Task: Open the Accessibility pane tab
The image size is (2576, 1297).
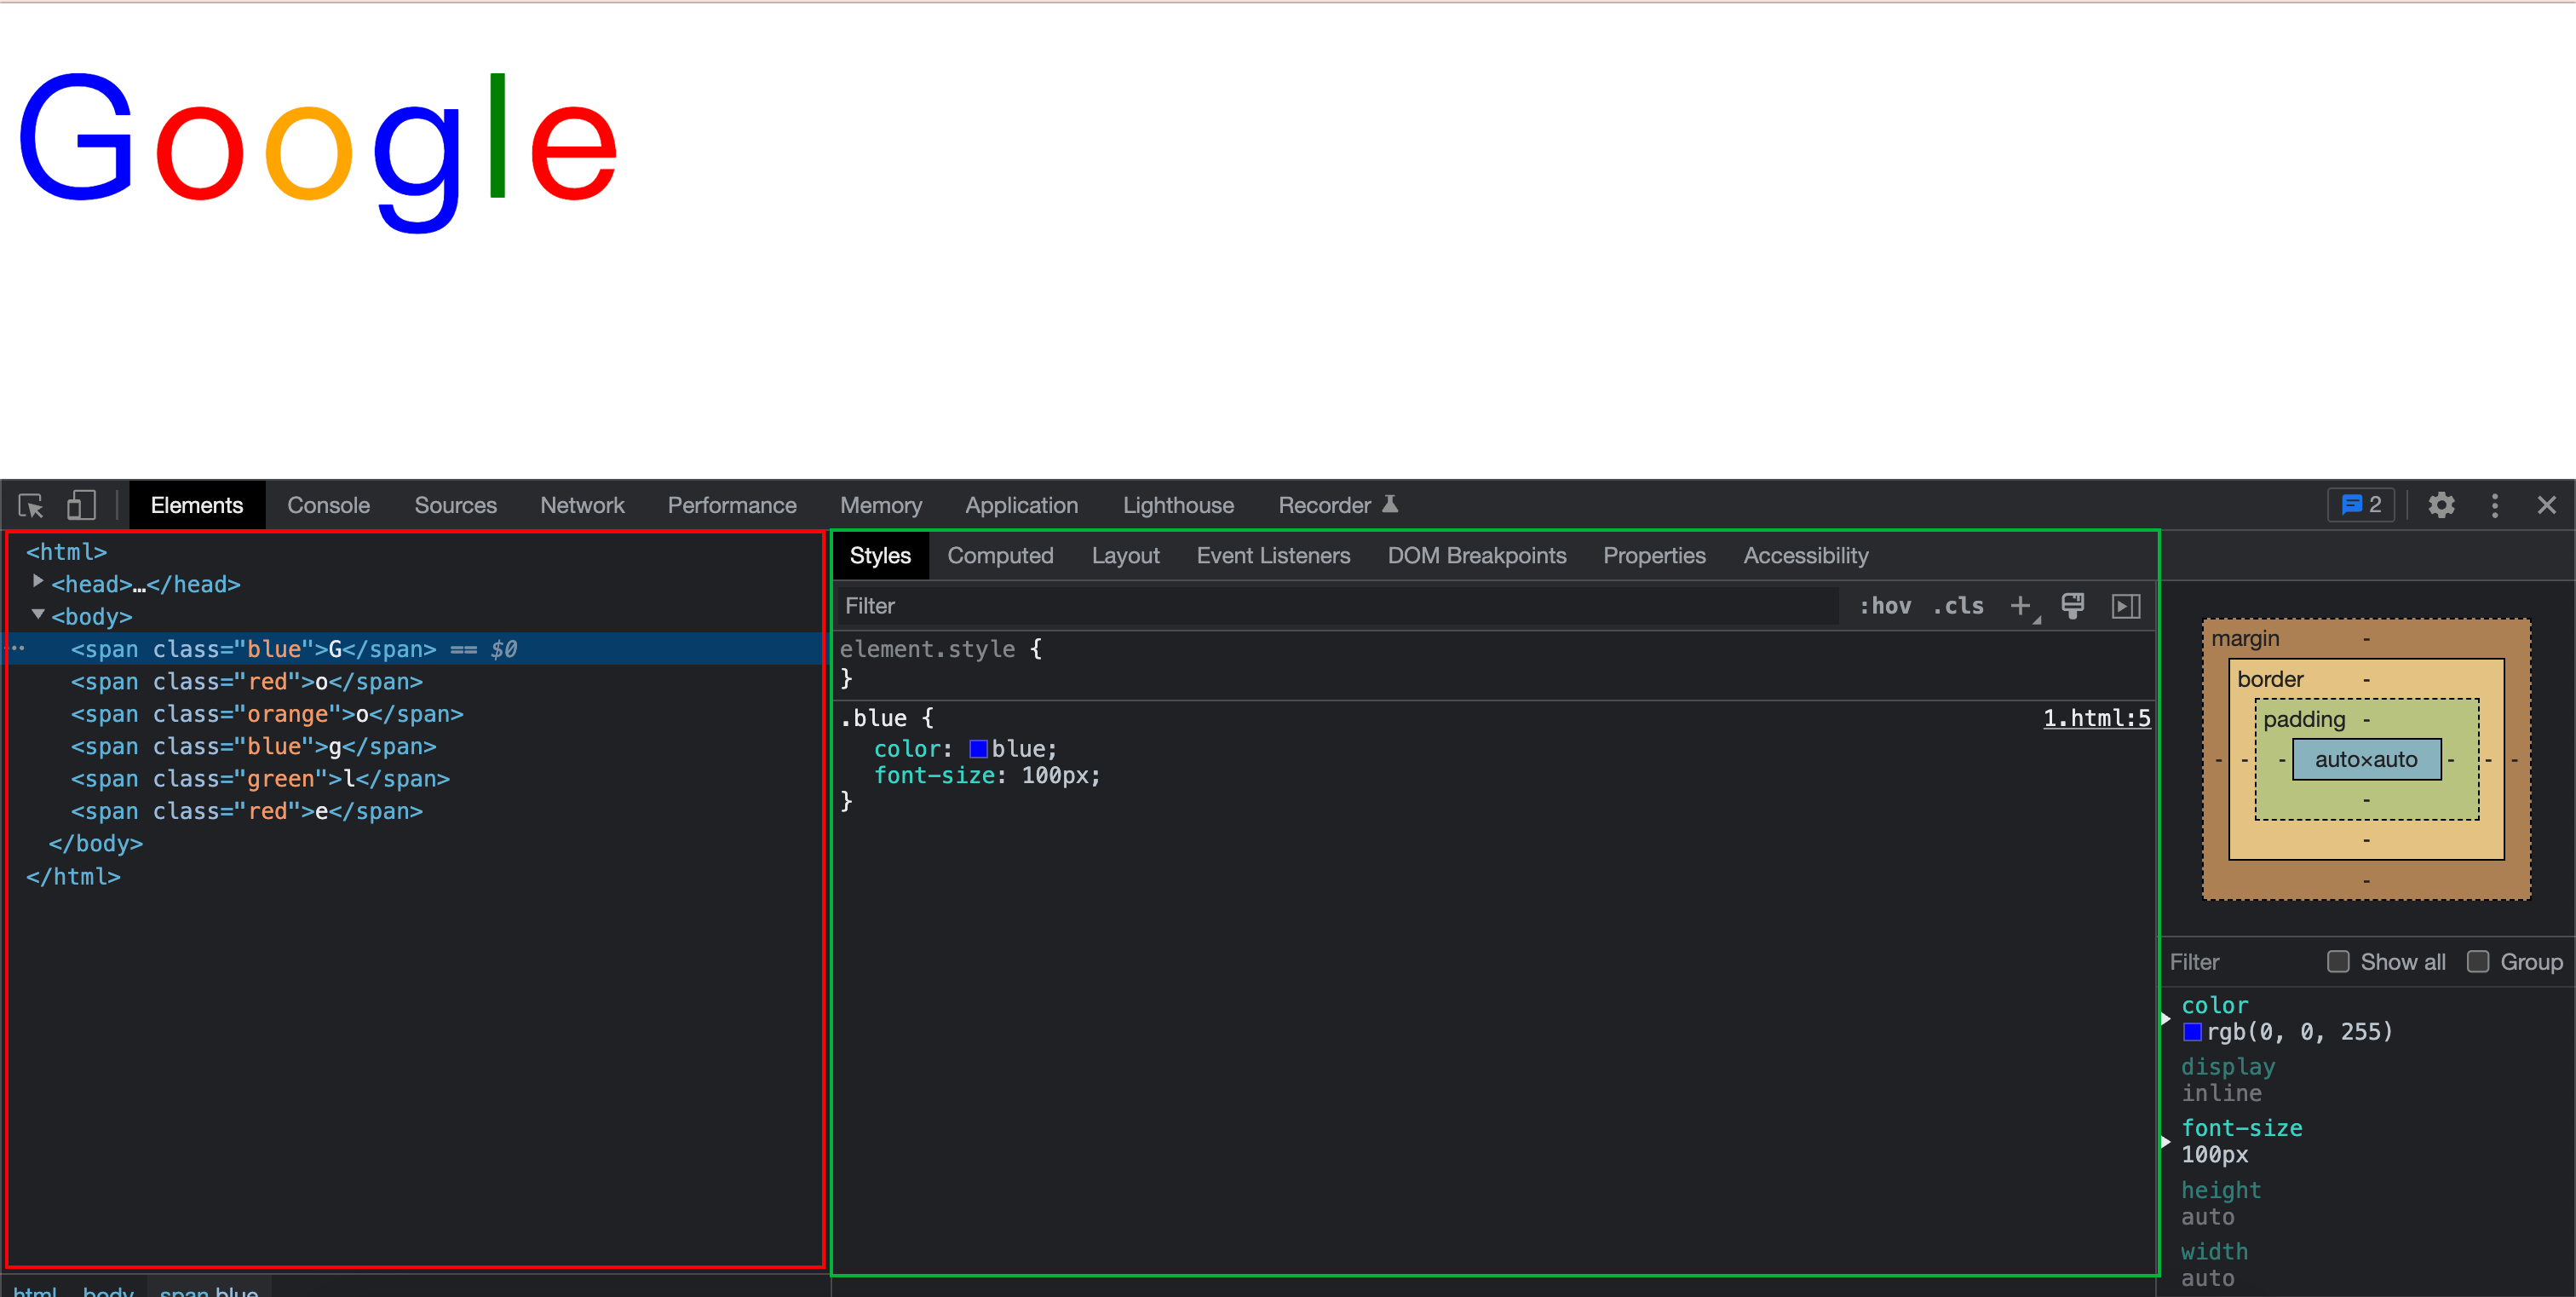Action: pyautogui.click(x=1805, y=556)
